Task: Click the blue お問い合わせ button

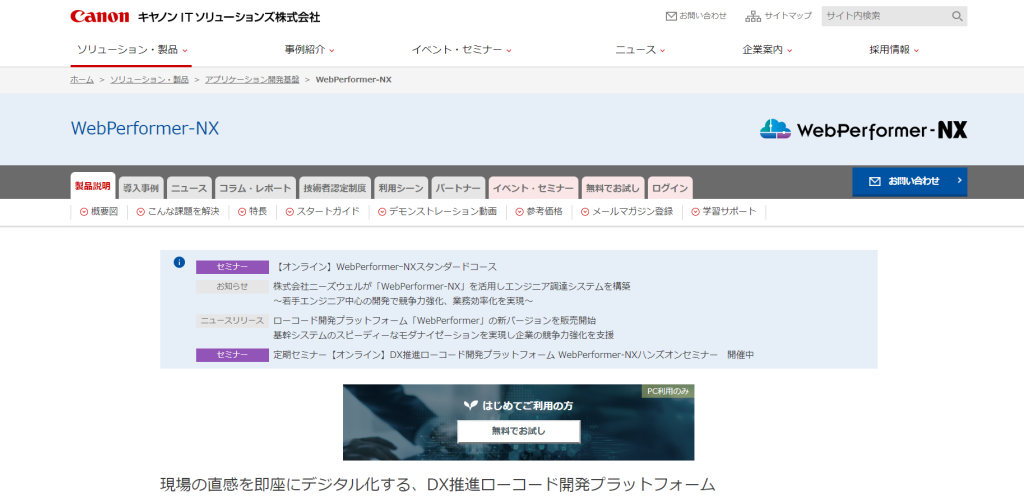Action: [909, 181]
